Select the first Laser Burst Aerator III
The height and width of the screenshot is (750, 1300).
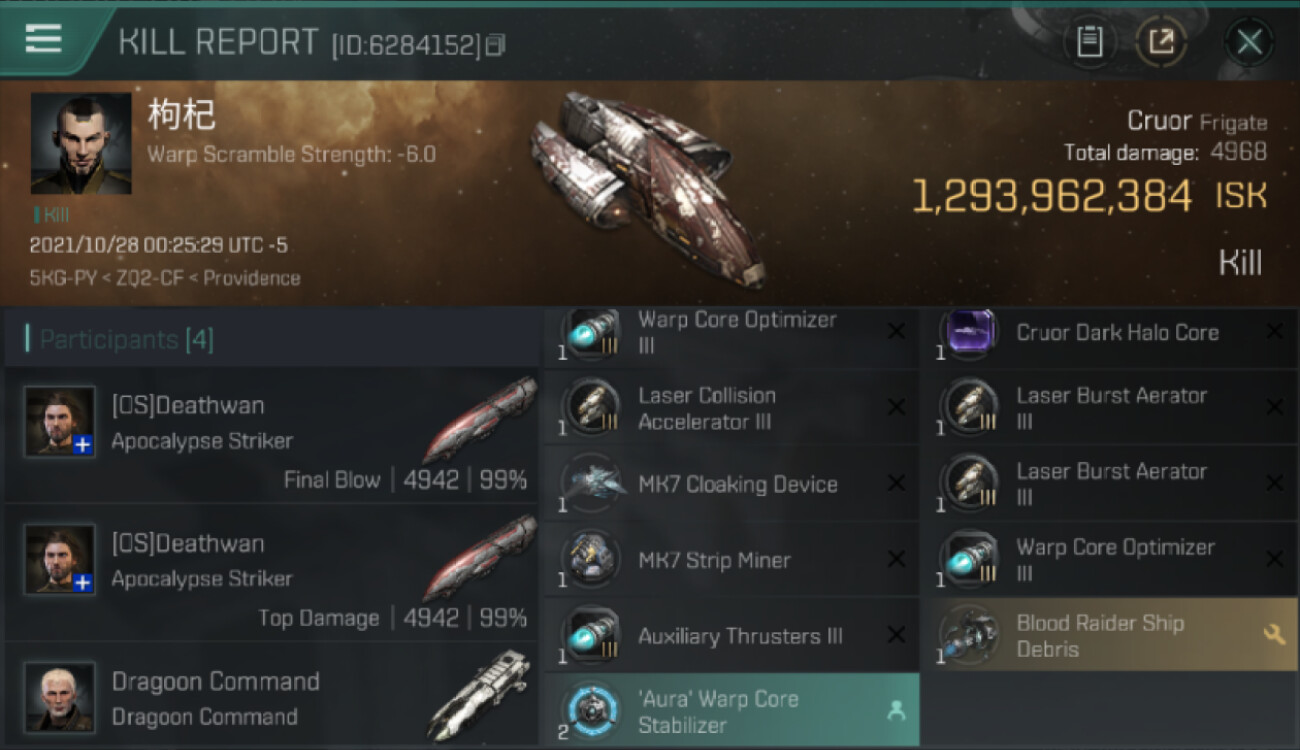click(x=1110, y=408)
